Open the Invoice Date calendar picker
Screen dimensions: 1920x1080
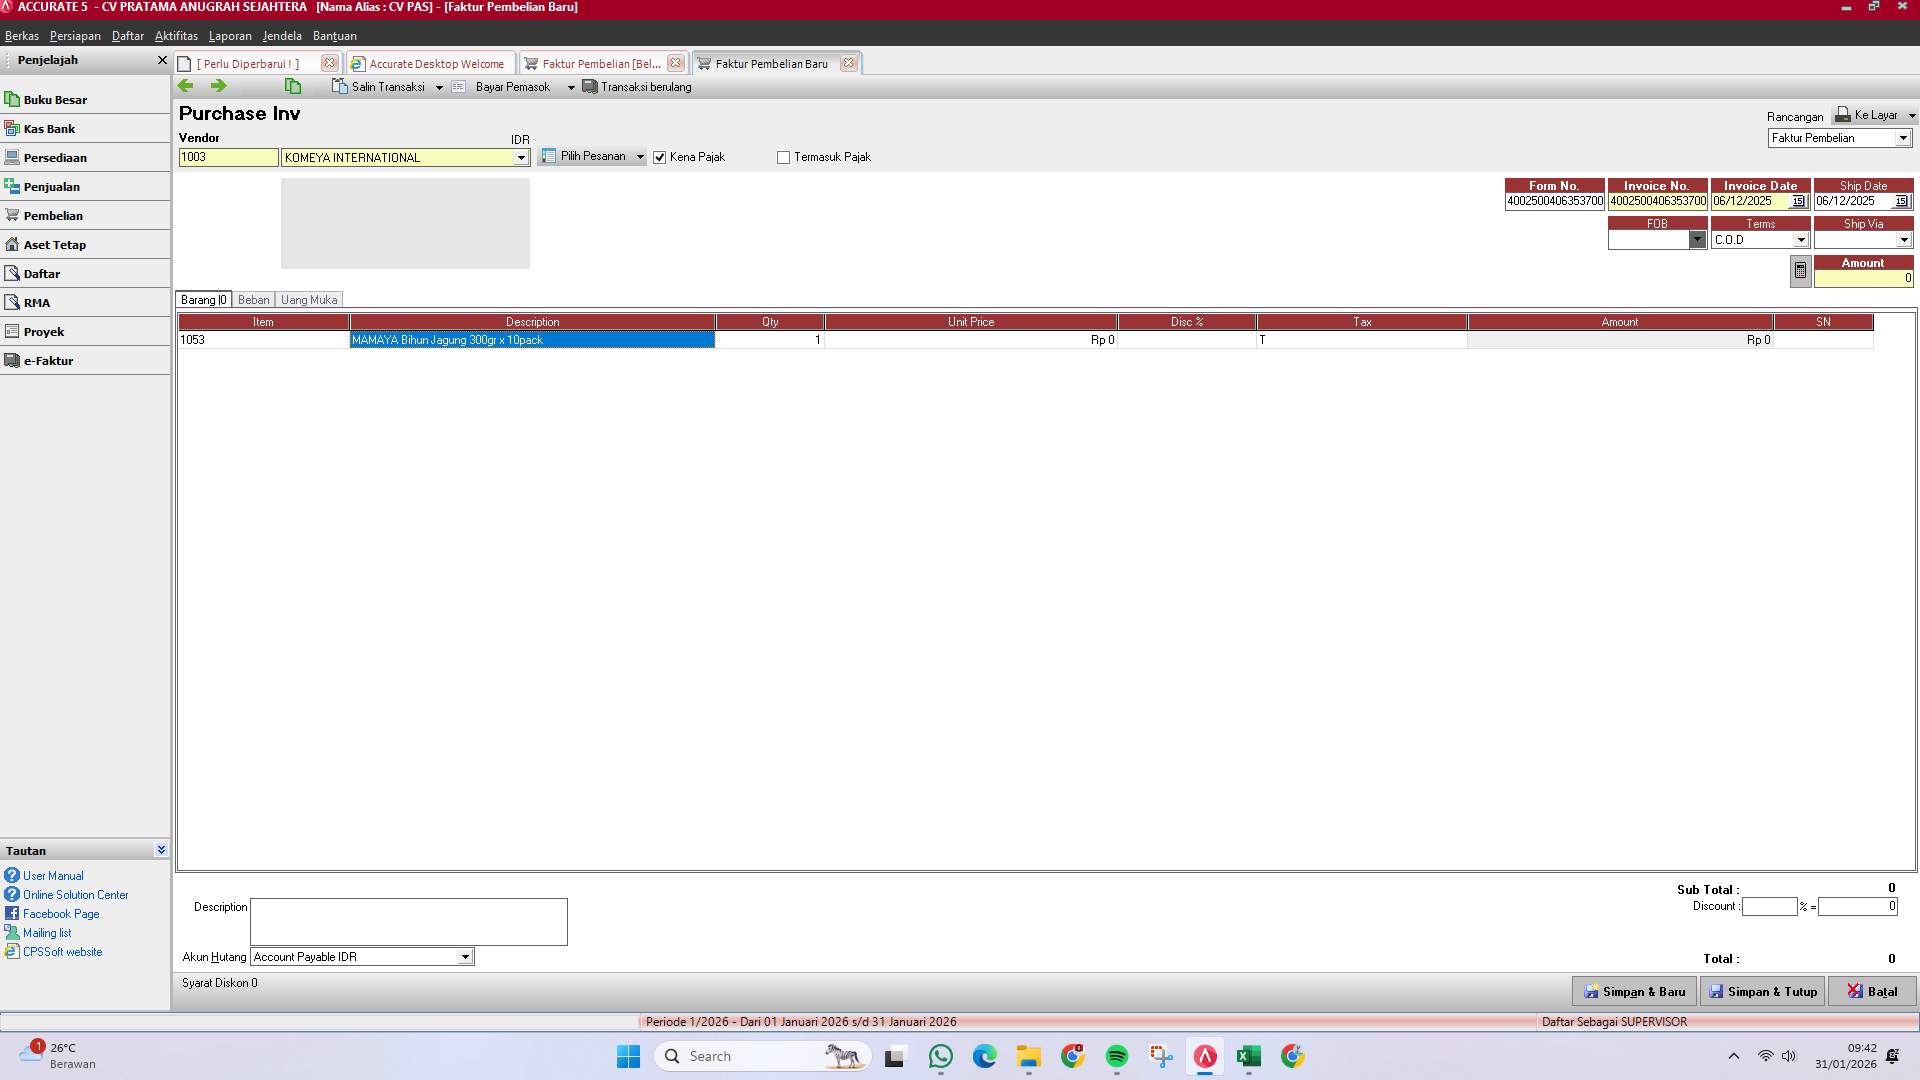(1797, 201)
